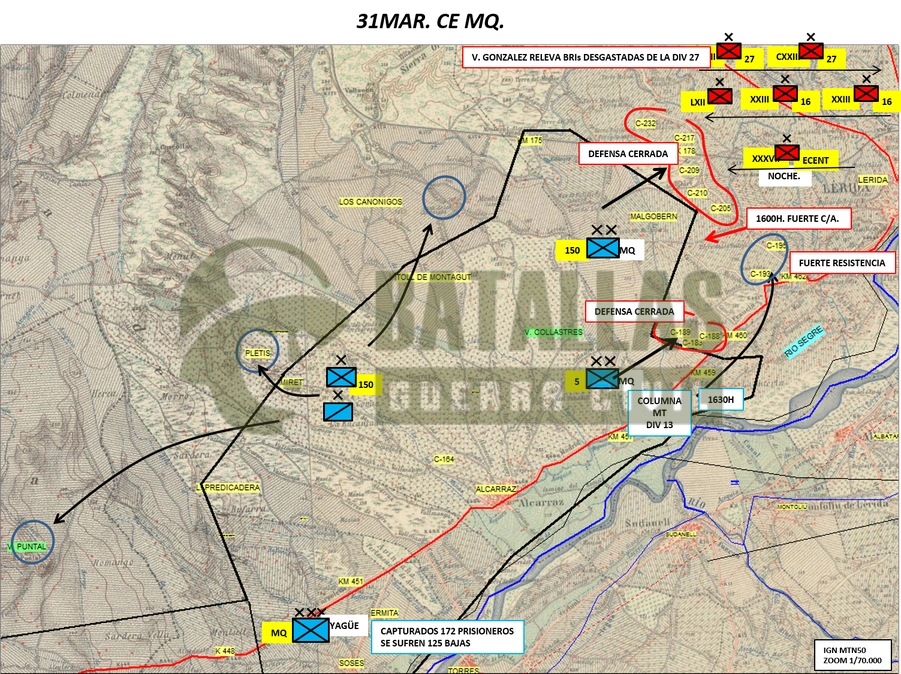Select the COLUMNA MT DIV 13 box
This screenshot has width=901, height=674.
point(659,413)
